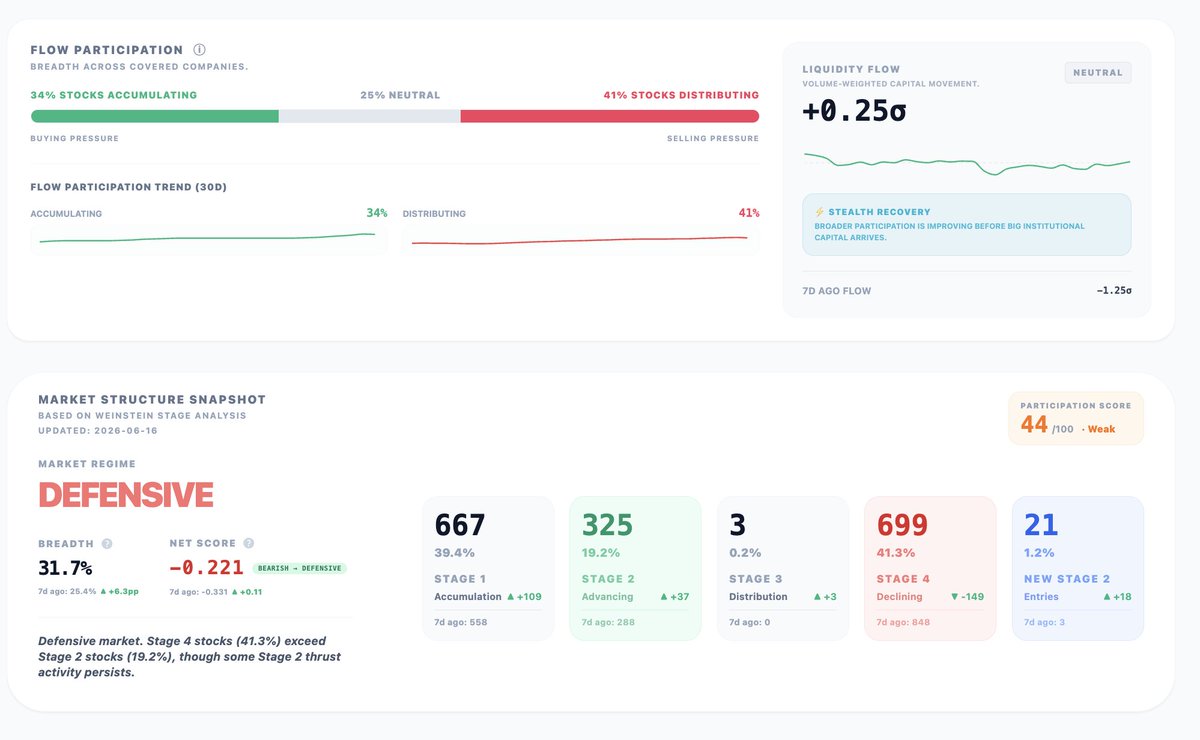Click the NEUTRAL badge in Liquidity Flow

[x=1098, y=72]
